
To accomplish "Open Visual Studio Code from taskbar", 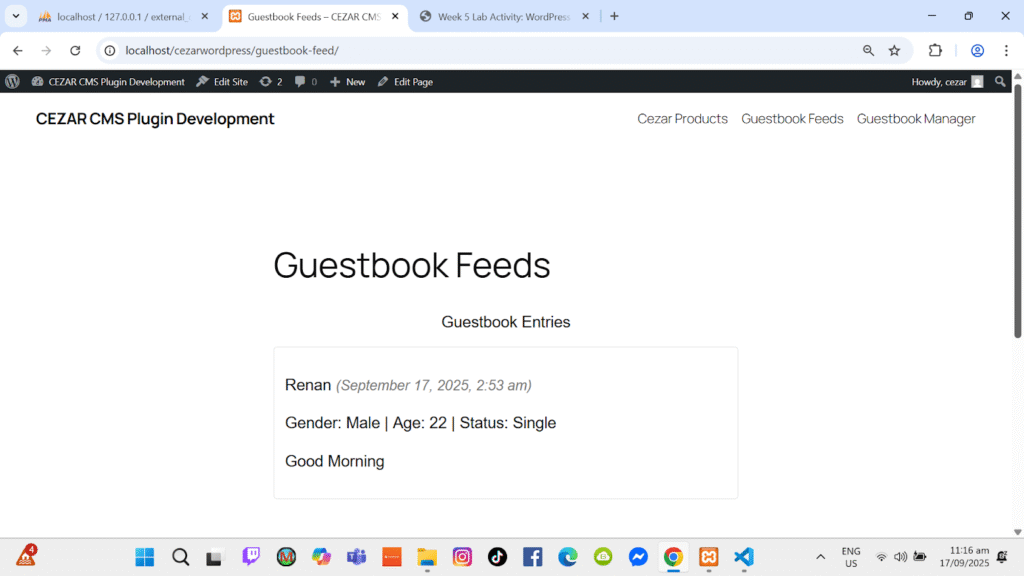I will pyautogui.click(x=743, y=557).
